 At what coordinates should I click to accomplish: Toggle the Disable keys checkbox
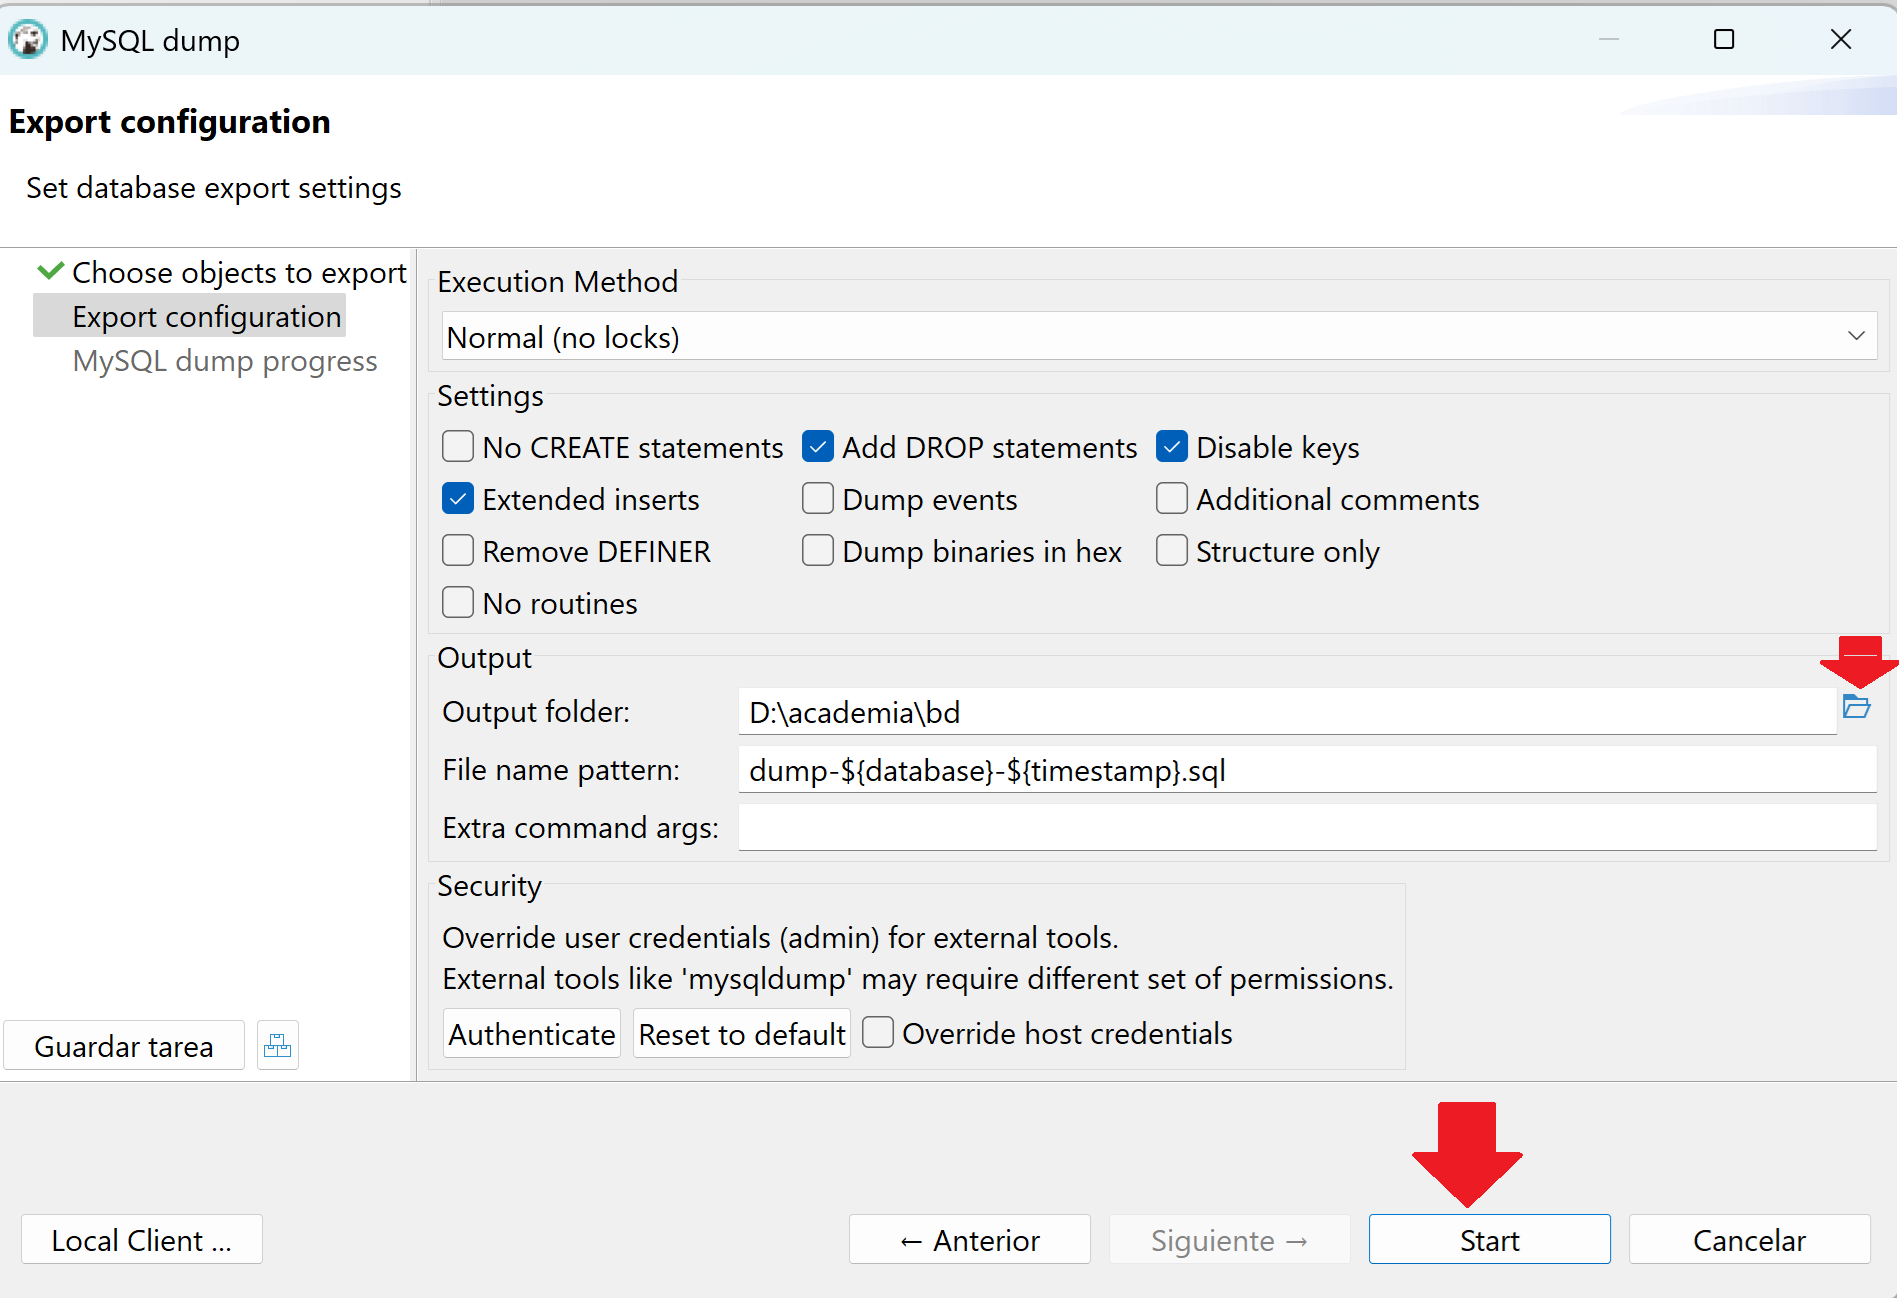1172,446
